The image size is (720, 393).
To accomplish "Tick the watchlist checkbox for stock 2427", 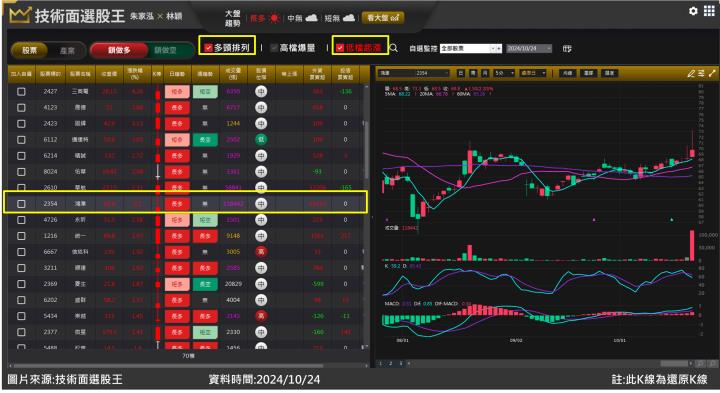I will point(21,92).
